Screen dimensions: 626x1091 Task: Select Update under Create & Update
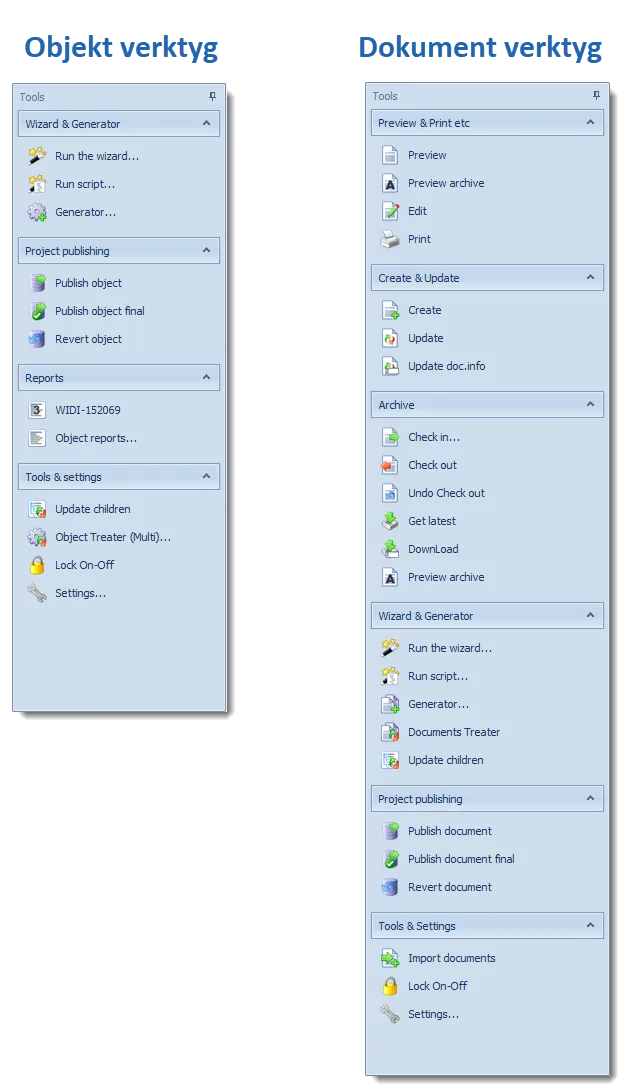426,338
